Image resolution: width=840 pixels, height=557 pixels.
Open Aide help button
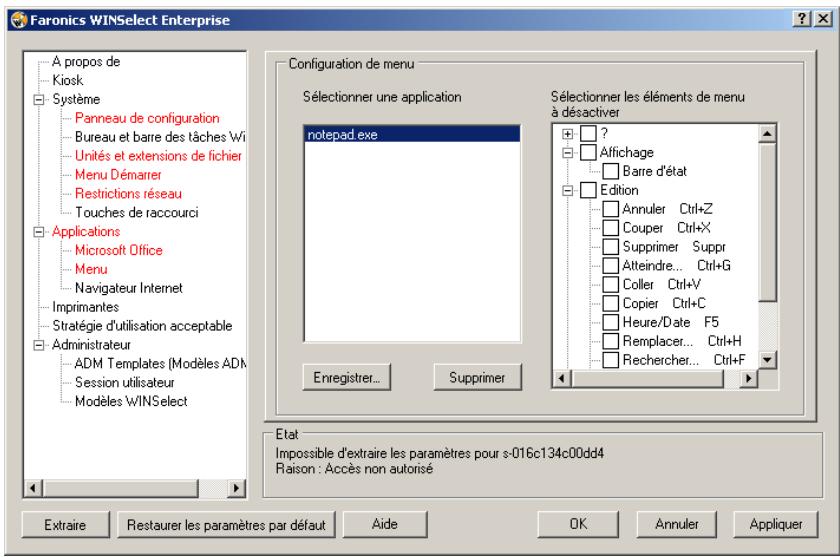(385, 524)
